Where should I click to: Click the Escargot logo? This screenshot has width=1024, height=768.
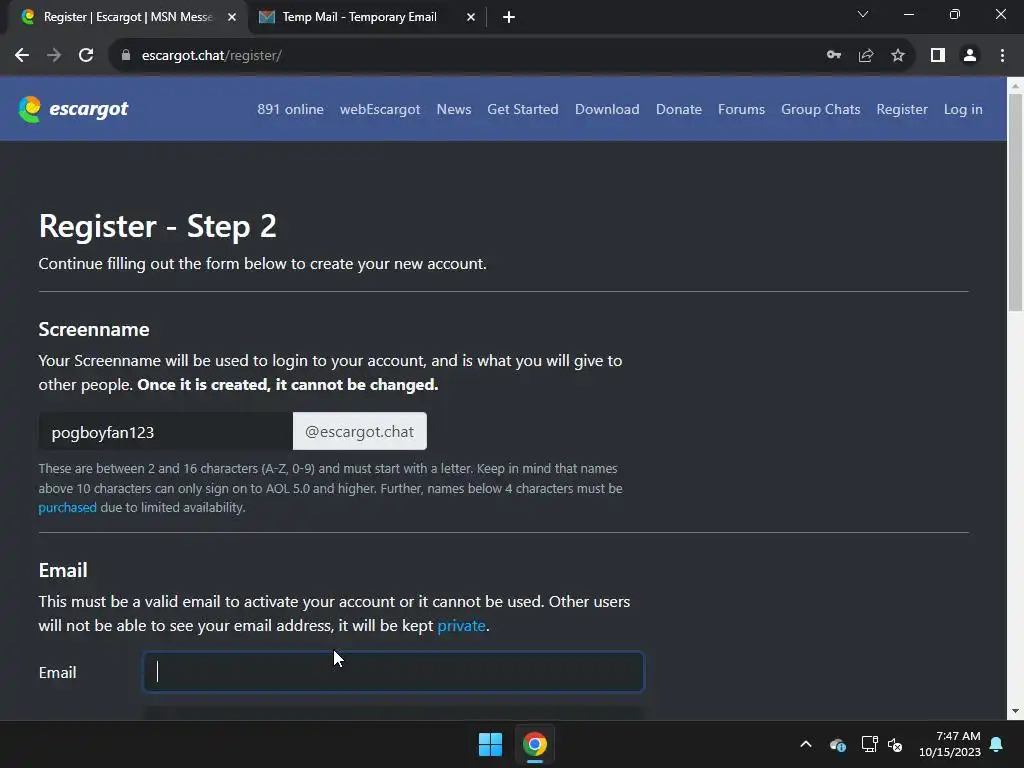point(73,109)
